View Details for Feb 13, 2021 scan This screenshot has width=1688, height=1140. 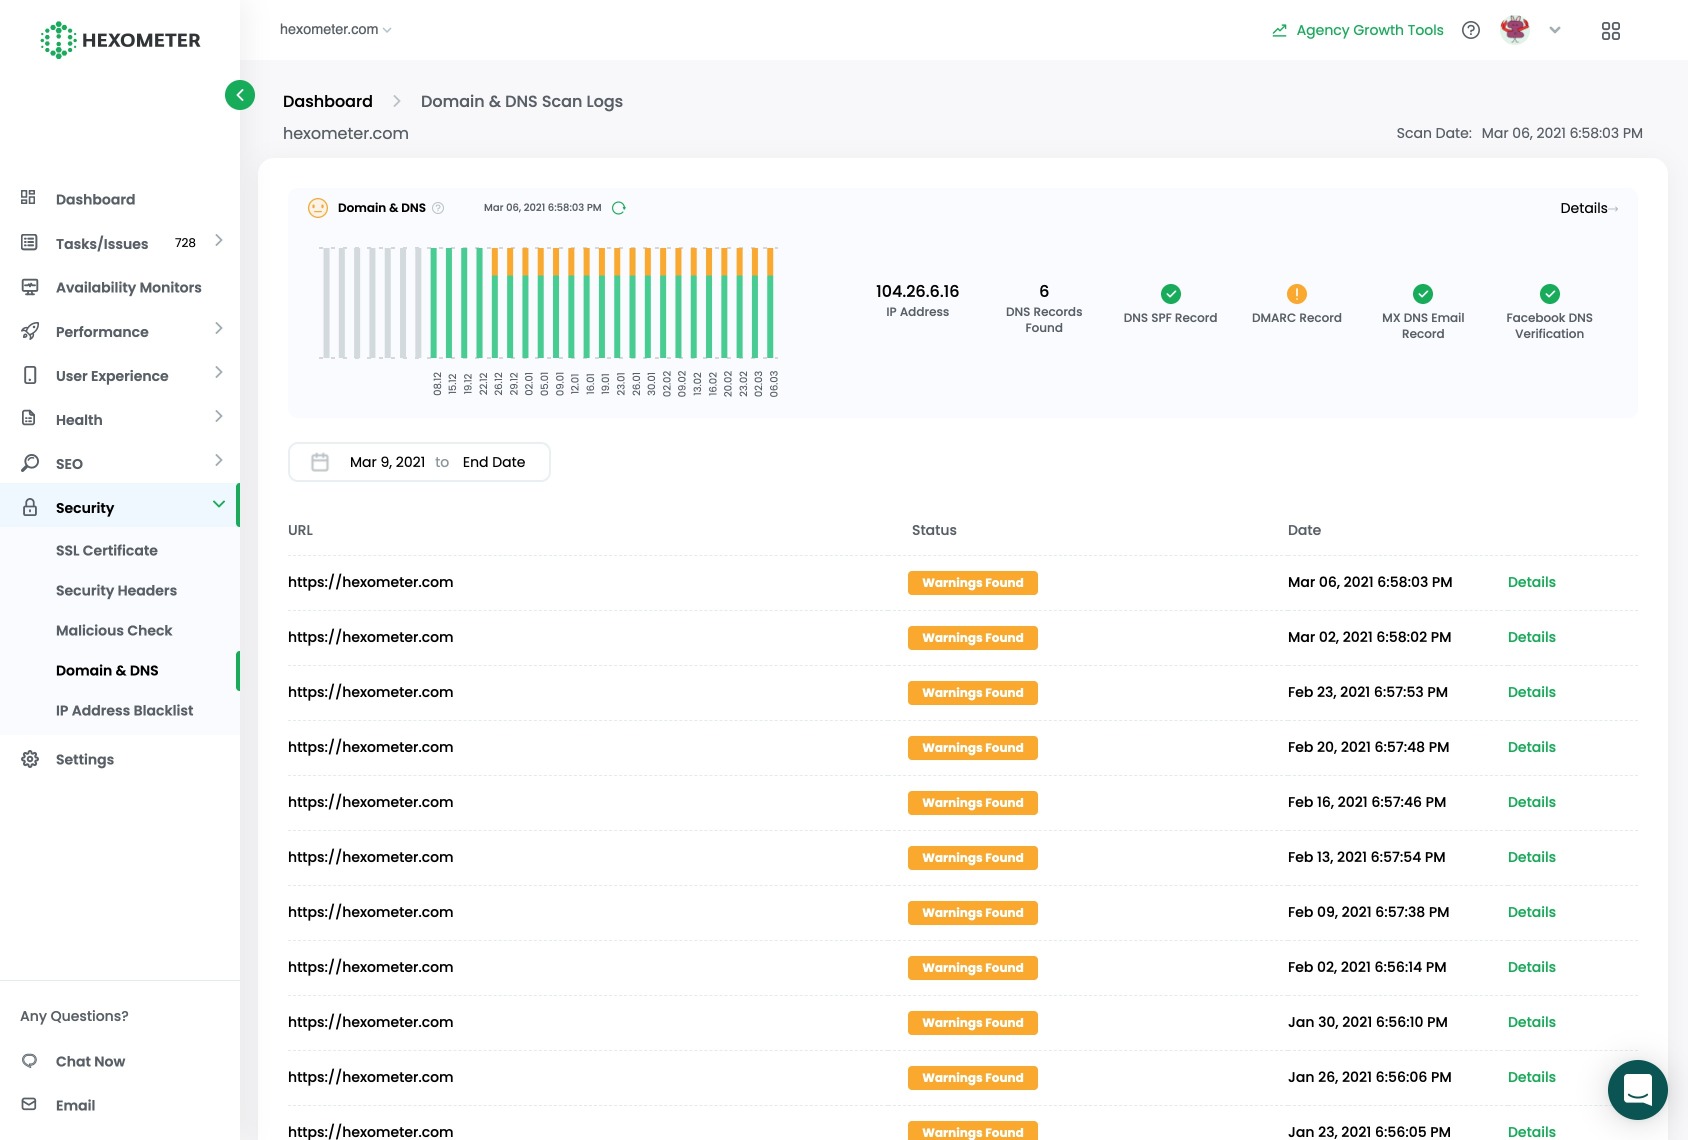[1531, 857]
